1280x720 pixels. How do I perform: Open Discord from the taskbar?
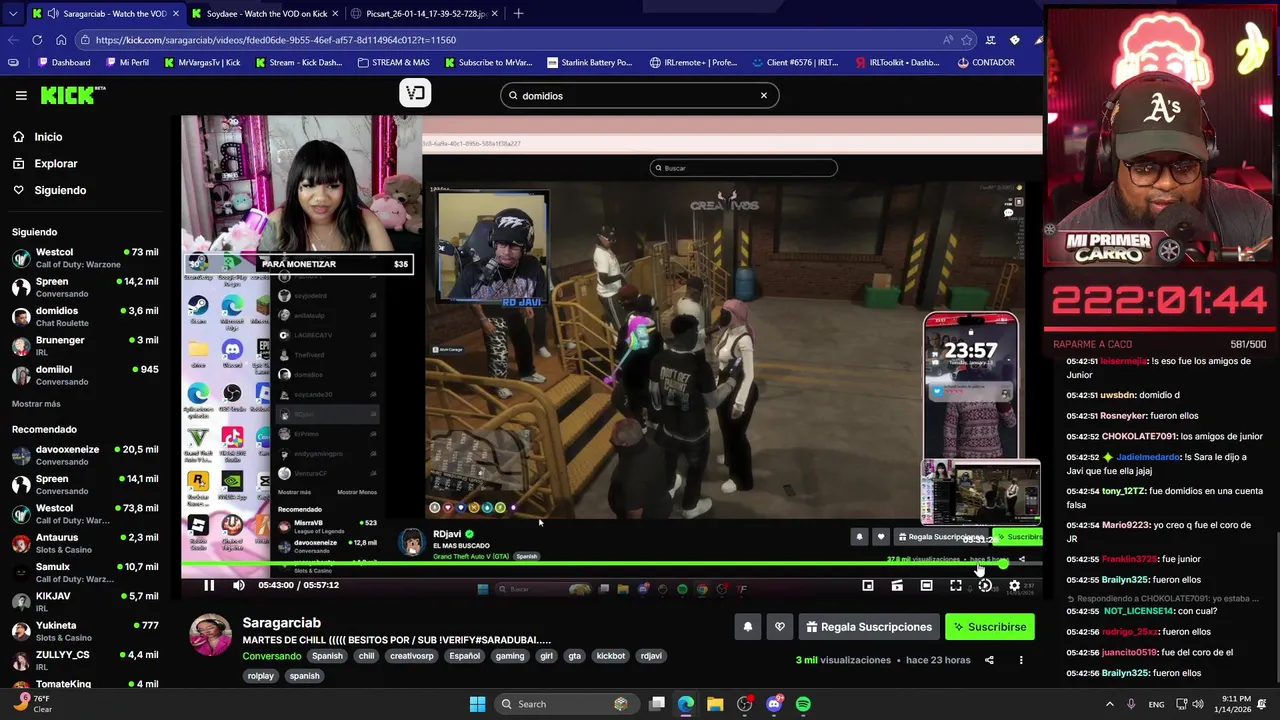pyautogui.click(x=774, y=704)
